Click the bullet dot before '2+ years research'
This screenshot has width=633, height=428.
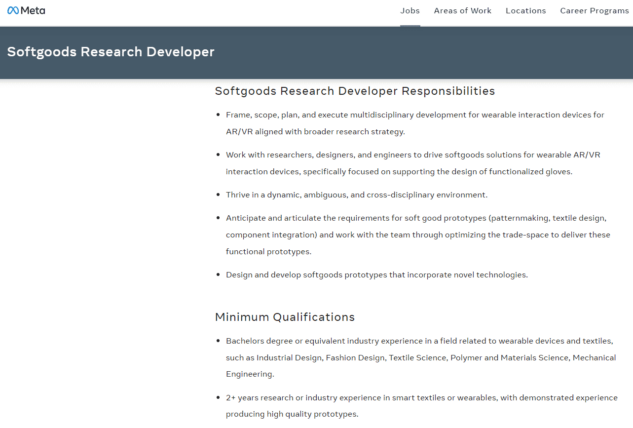tap(219, 398)
